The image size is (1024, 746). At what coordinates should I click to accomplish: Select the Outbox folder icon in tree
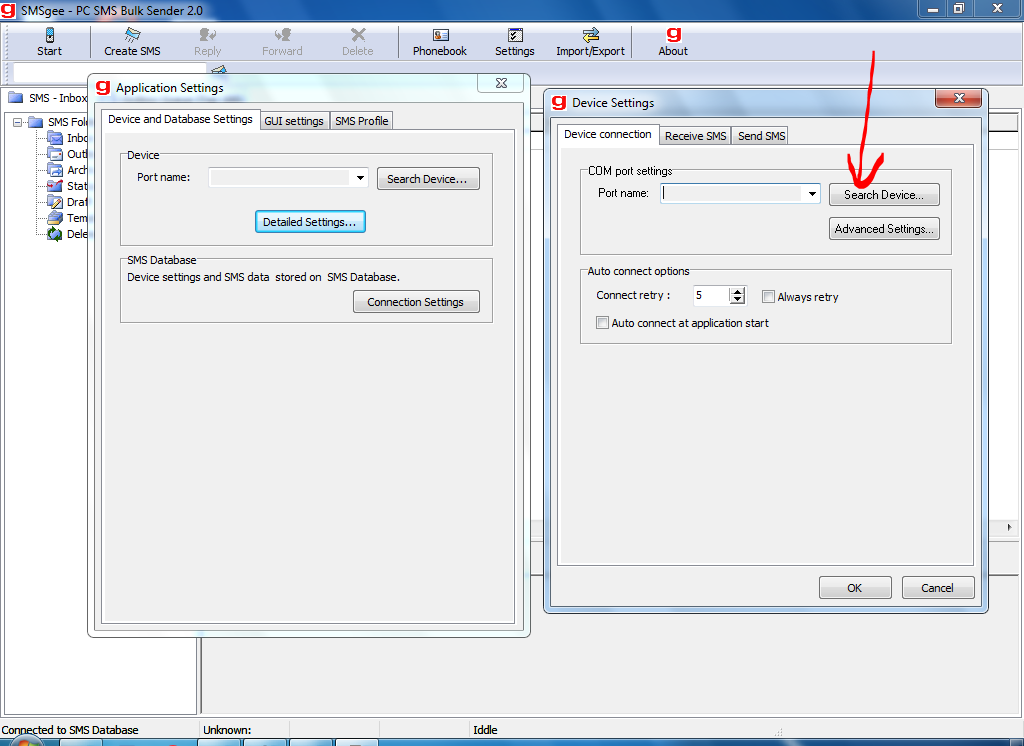[56, 154]
